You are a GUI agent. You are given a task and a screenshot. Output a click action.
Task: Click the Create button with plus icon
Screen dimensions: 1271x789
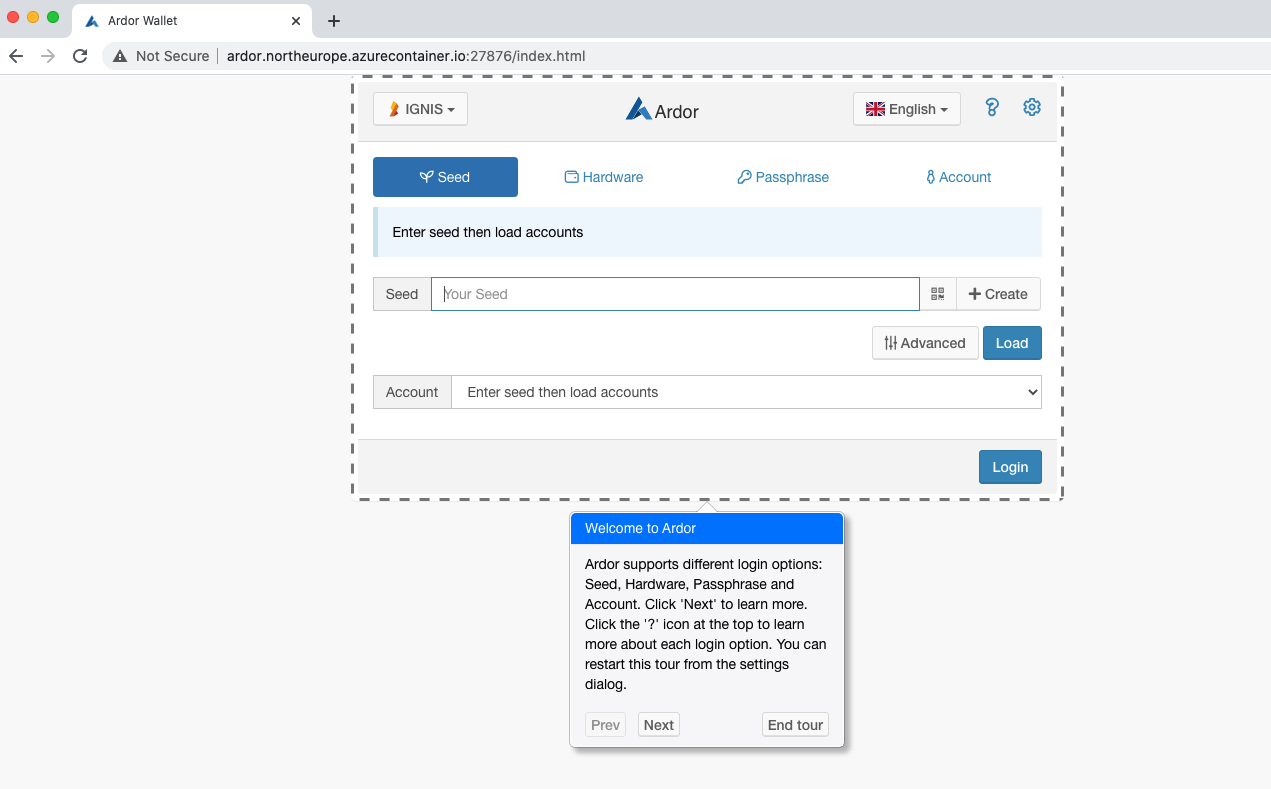997,293
